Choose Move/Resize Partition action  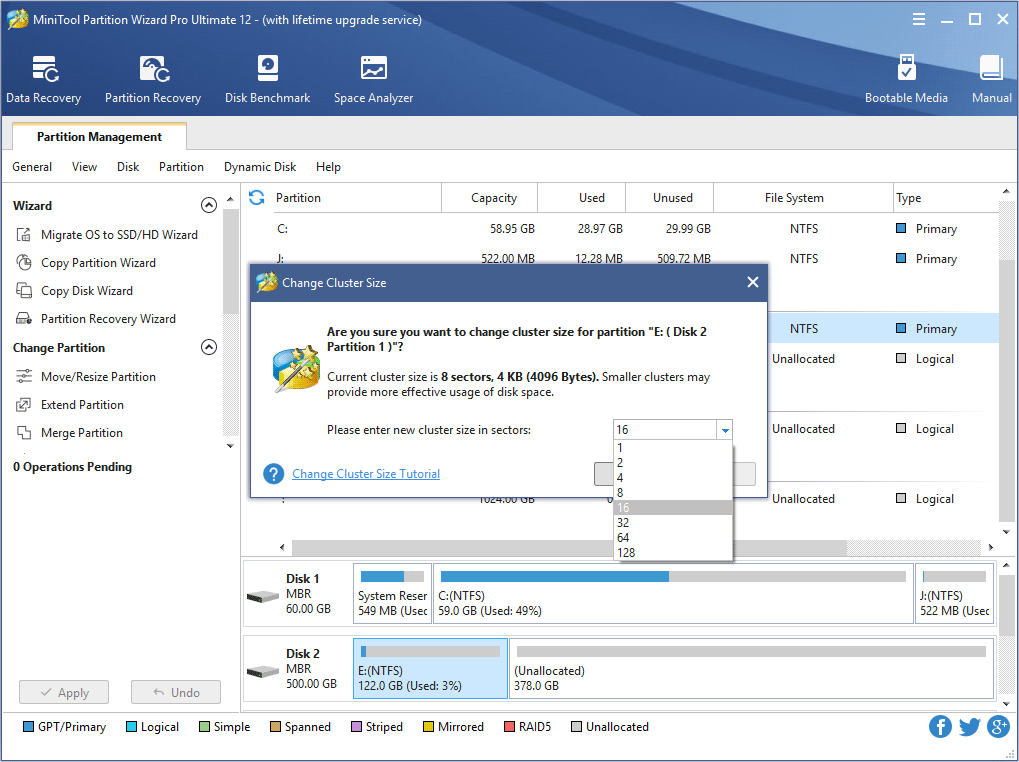86,377
